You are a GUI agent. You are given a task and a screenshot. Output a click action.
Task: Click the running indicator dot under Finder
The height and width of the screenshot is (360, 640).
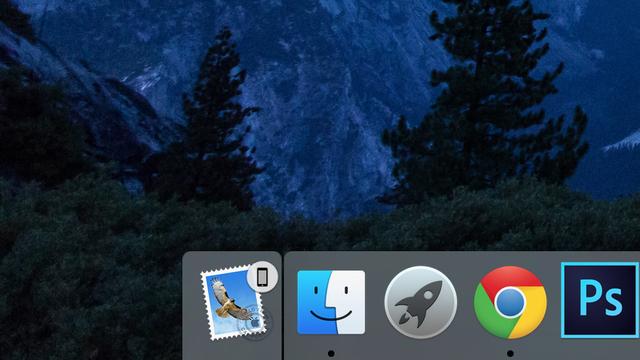331,353
